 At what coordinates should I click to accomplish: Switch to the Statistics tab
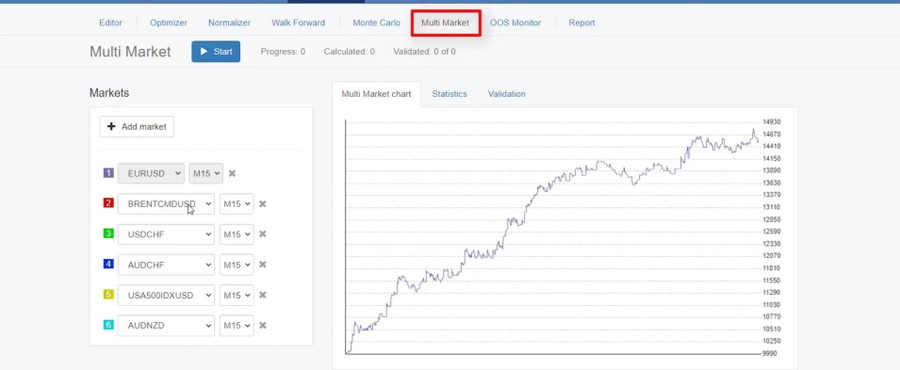coord(449,94)
